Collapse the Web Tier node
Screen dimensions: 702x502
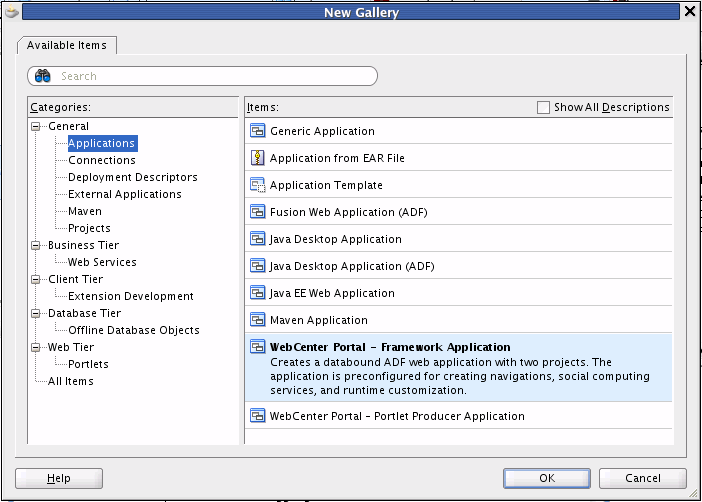(x=35, y=348)
